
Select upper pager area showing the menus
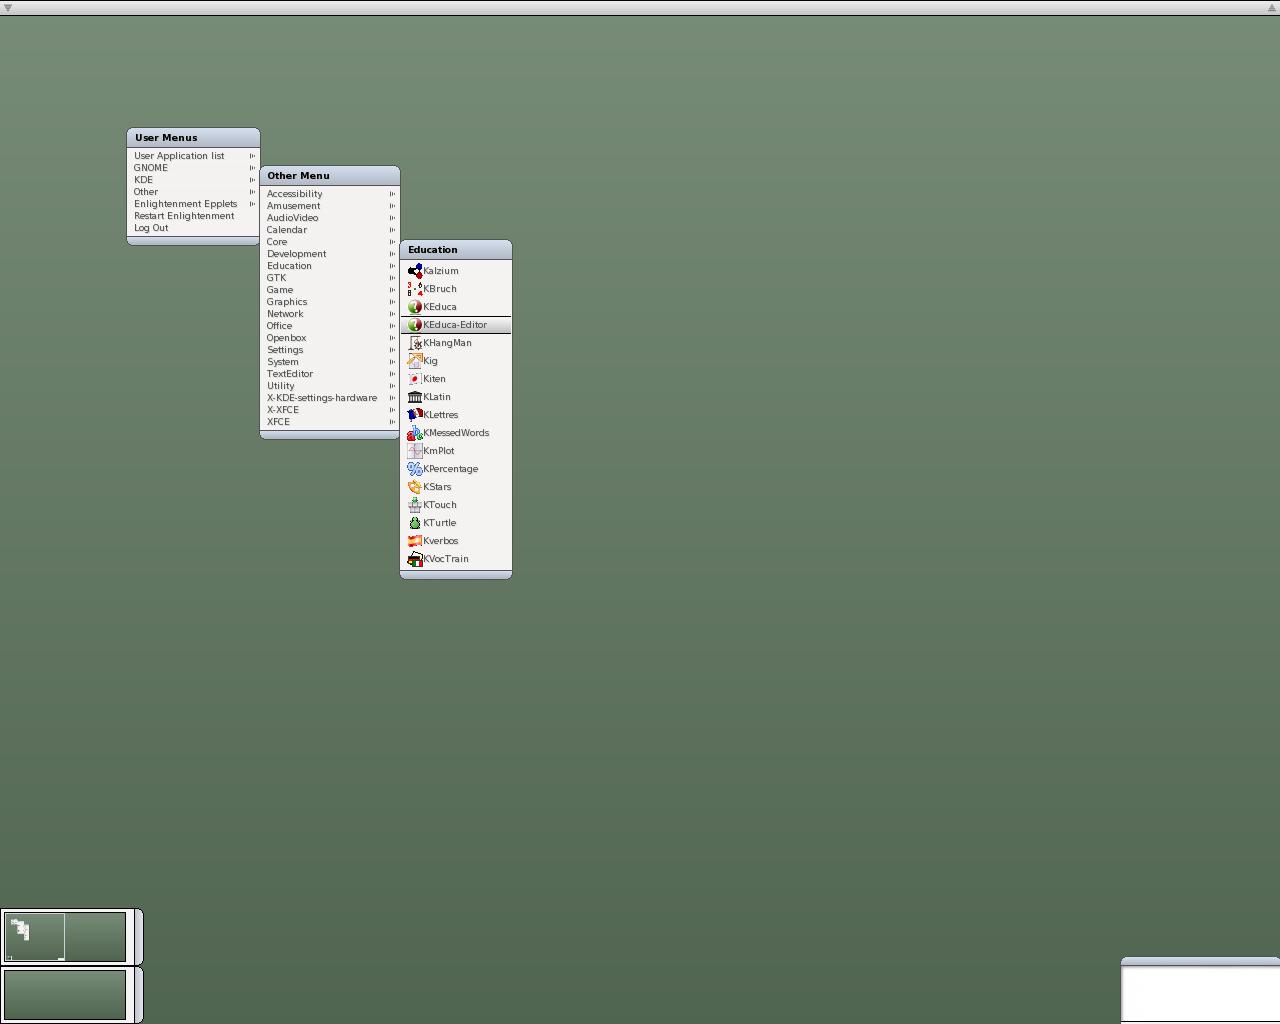(x=35, y=937)
